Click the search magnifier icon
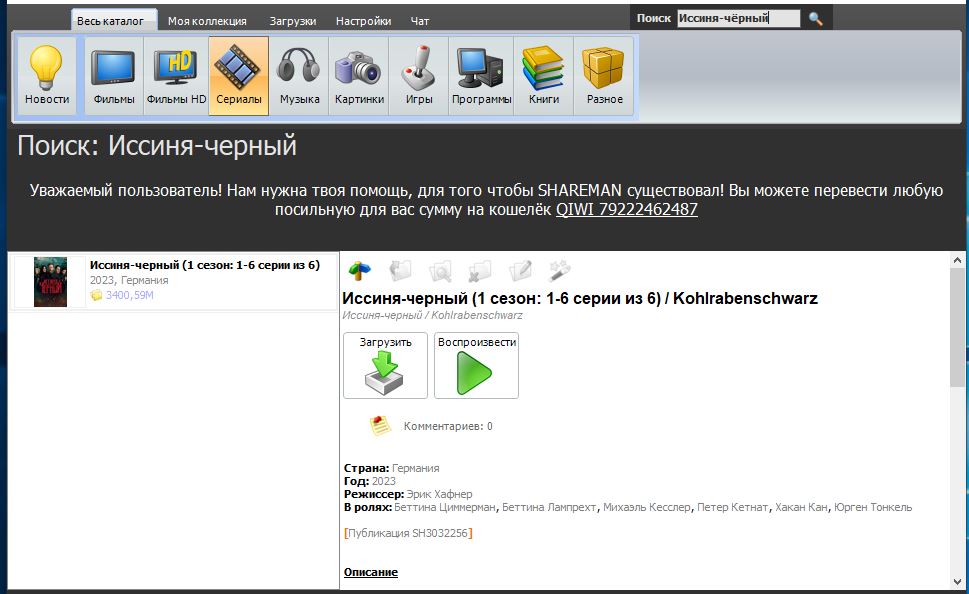 tap(816, 19)
